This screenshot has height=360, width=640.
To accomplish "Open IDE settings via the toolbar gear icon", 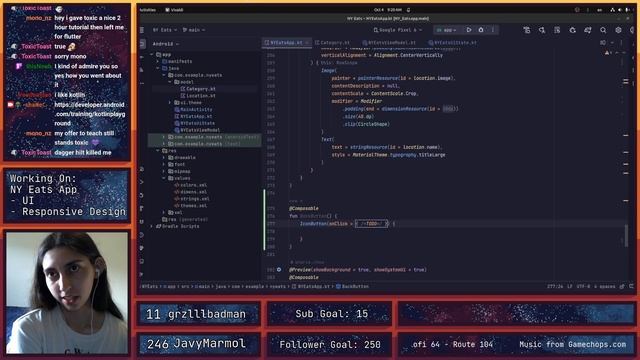I will click(x=618, y=30).
